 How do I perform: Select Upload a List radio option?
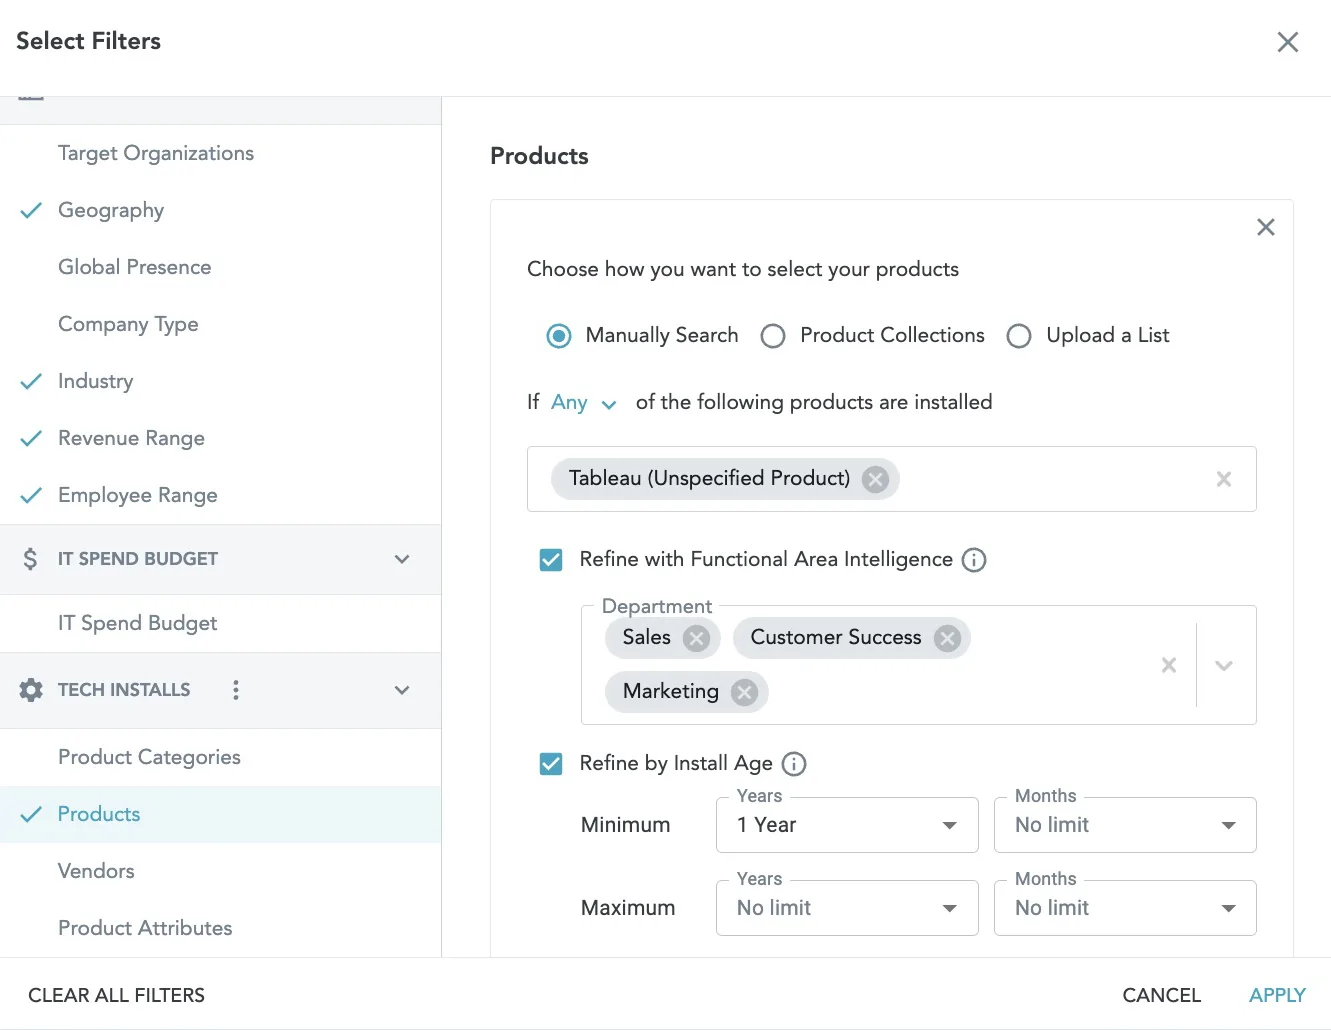point(1019,336)
